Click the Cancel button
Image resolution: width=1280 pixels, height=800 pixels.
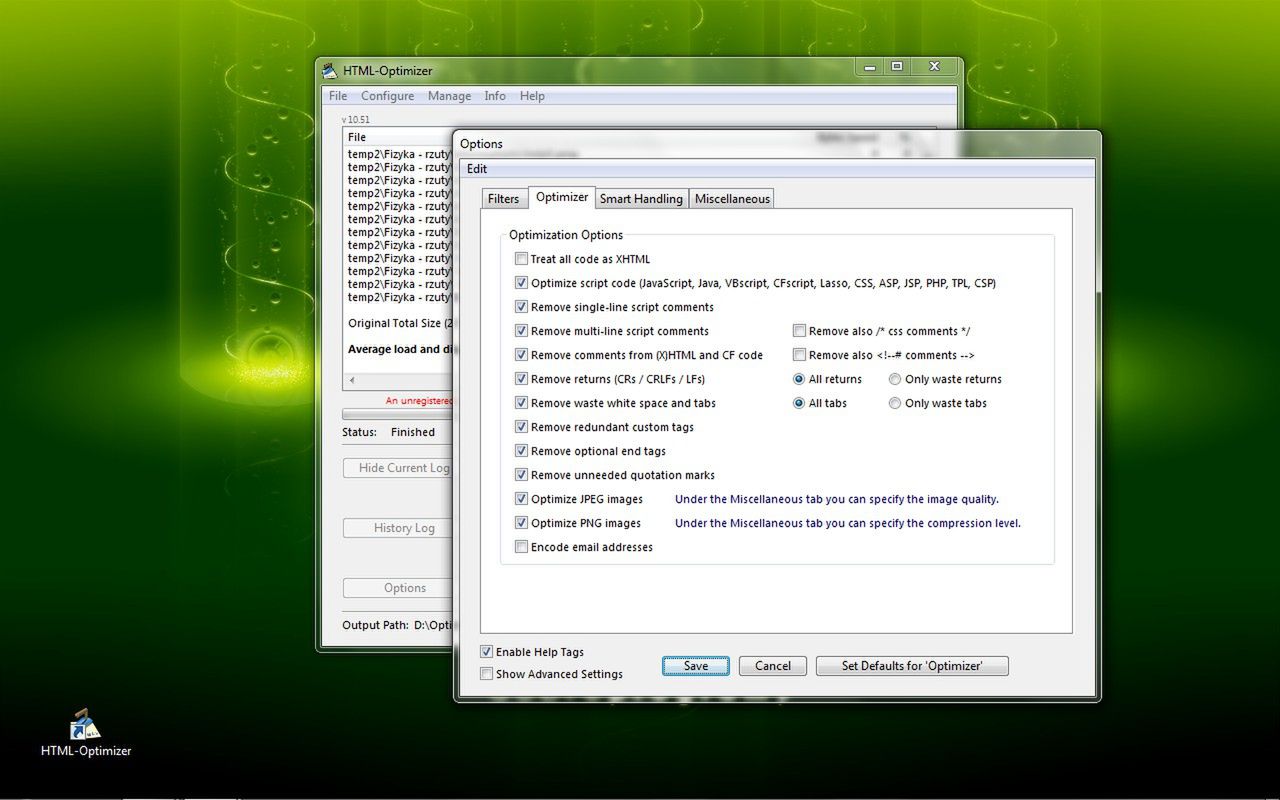(x=773, y=666)
